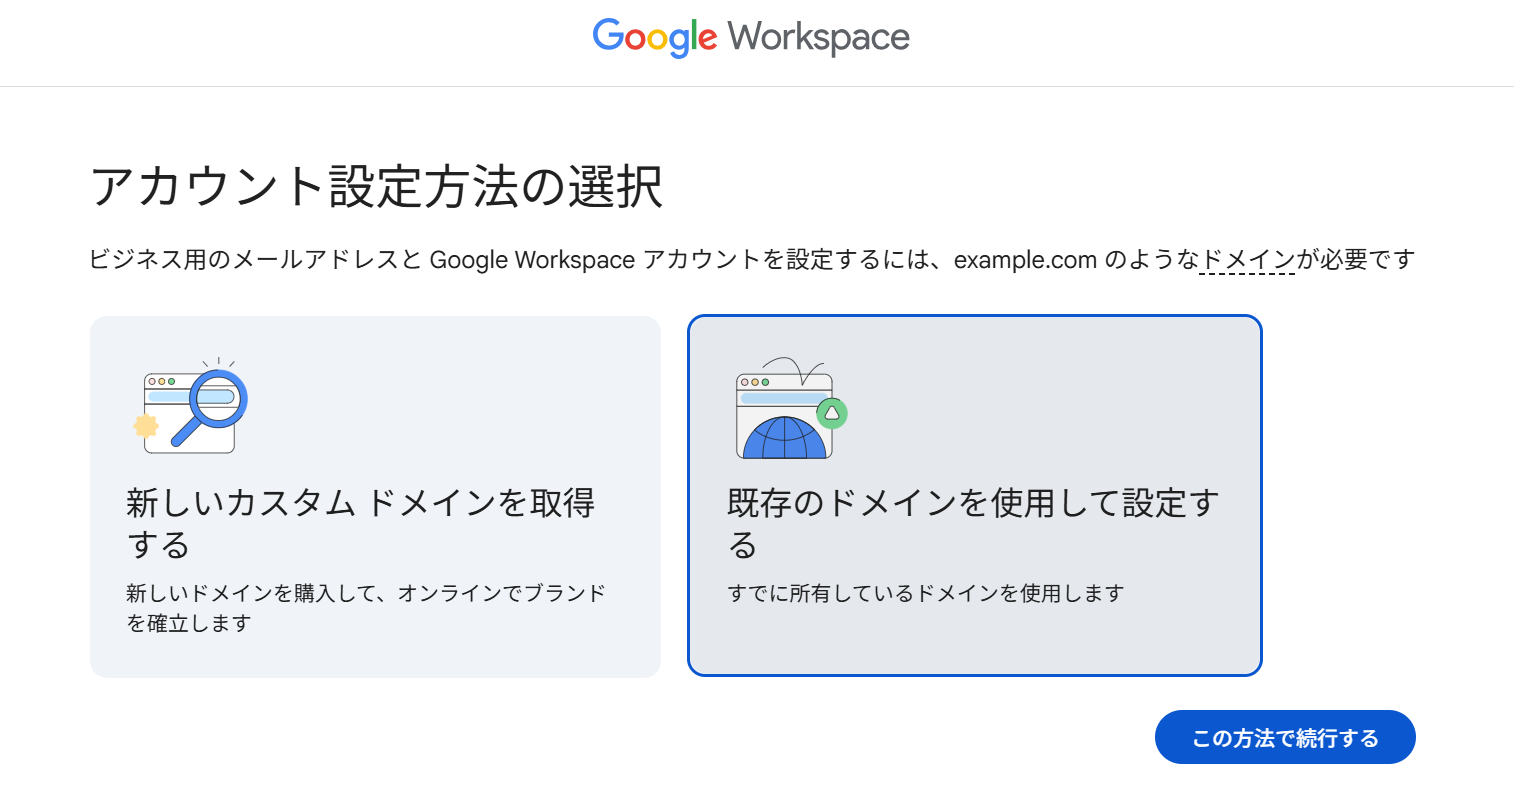Click the magnifying glass illustration icon
Viewport: 1514px width, 801px height.
pyautogui.click(x=216, y=398)
